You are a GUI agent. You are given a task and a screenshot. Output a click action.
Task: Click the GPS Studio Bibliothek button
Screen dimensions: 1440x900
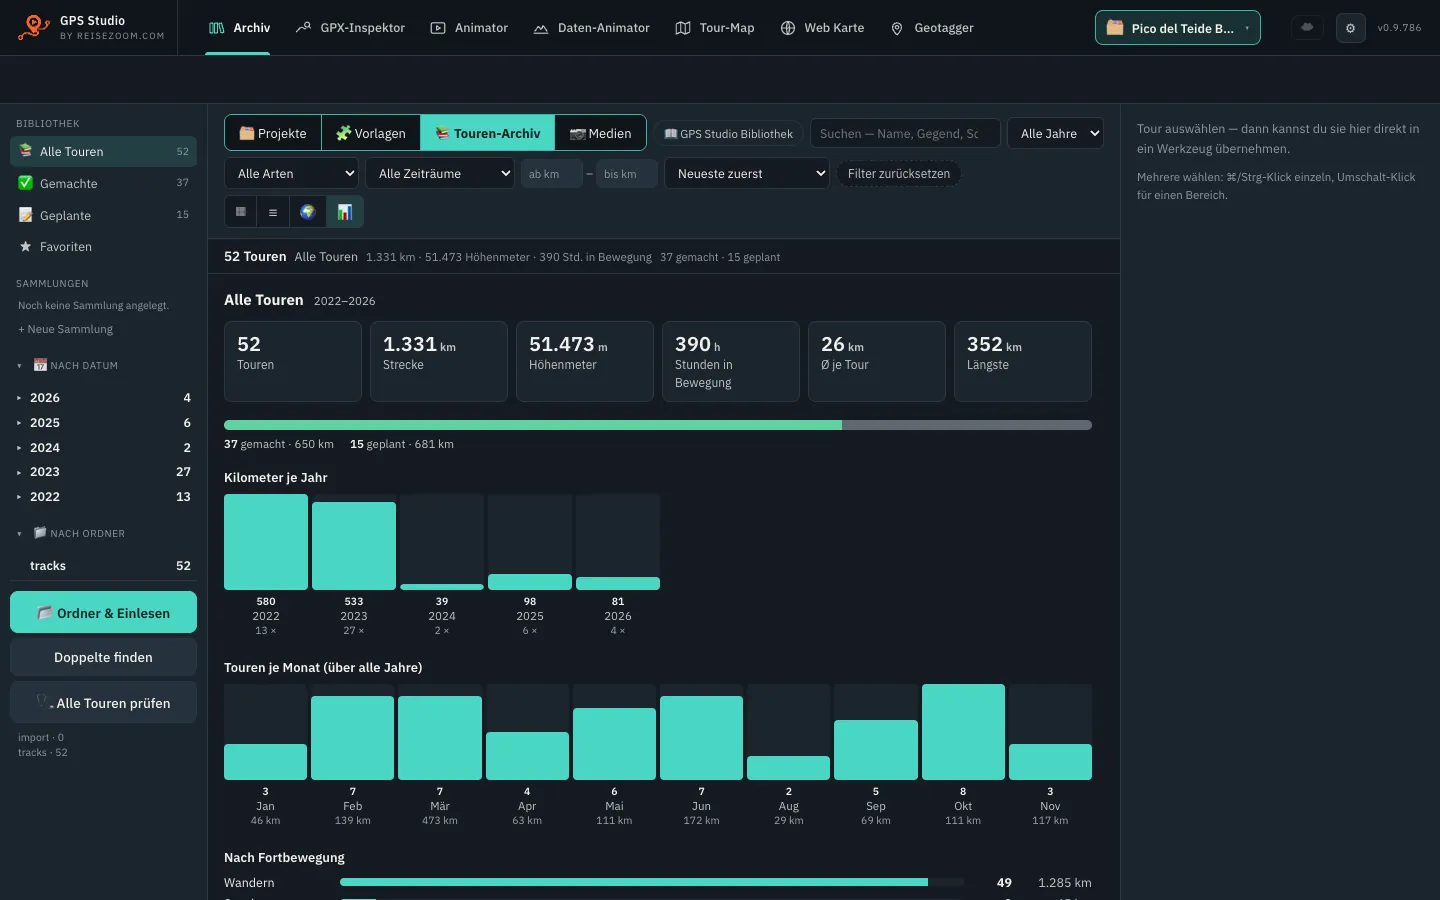click(729, 134)
